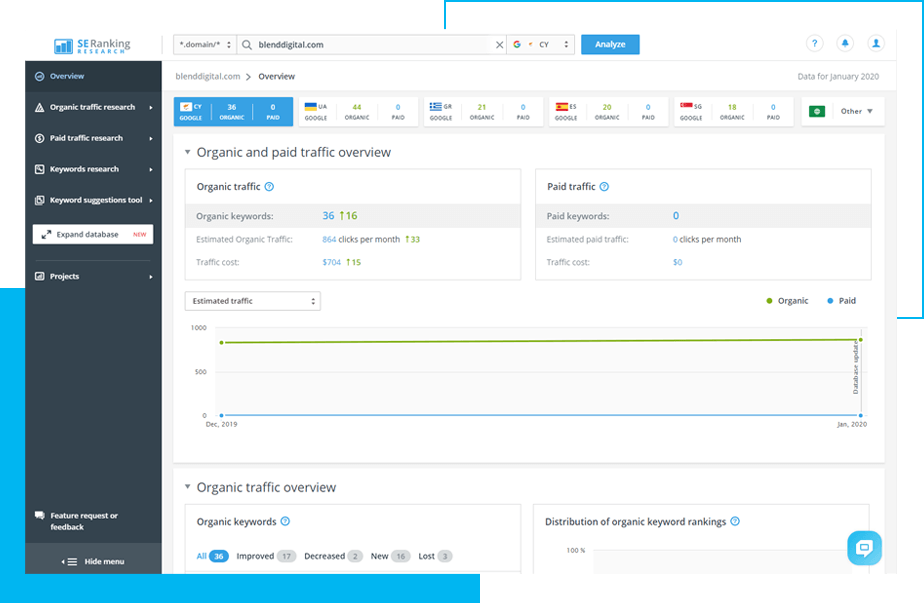Screen dimensions: 924x603
Task: Click the Projects sidebar icon
Action: pyautogui.click(x=39, y=276)
